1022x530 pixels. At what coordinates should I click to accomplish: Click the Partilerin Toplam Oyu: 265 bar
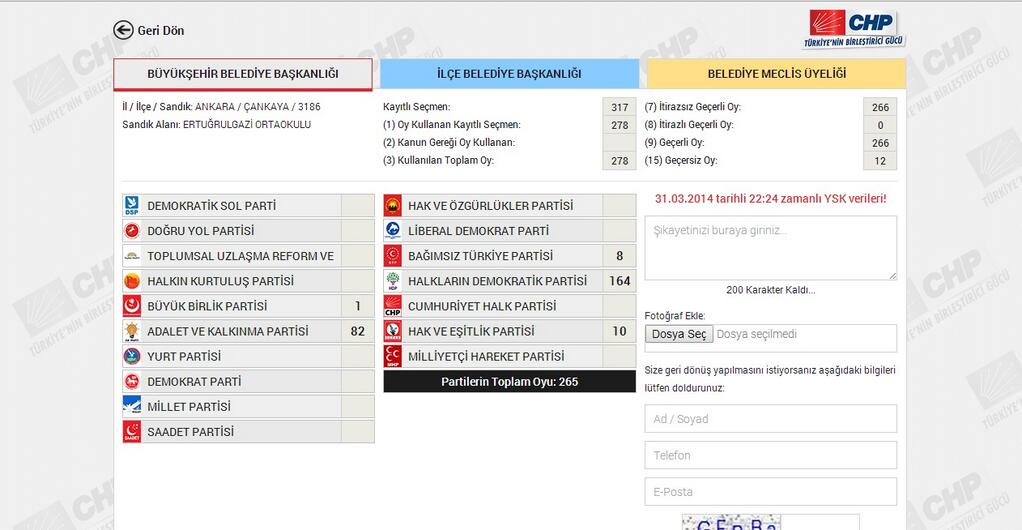(x=510, y=381)
